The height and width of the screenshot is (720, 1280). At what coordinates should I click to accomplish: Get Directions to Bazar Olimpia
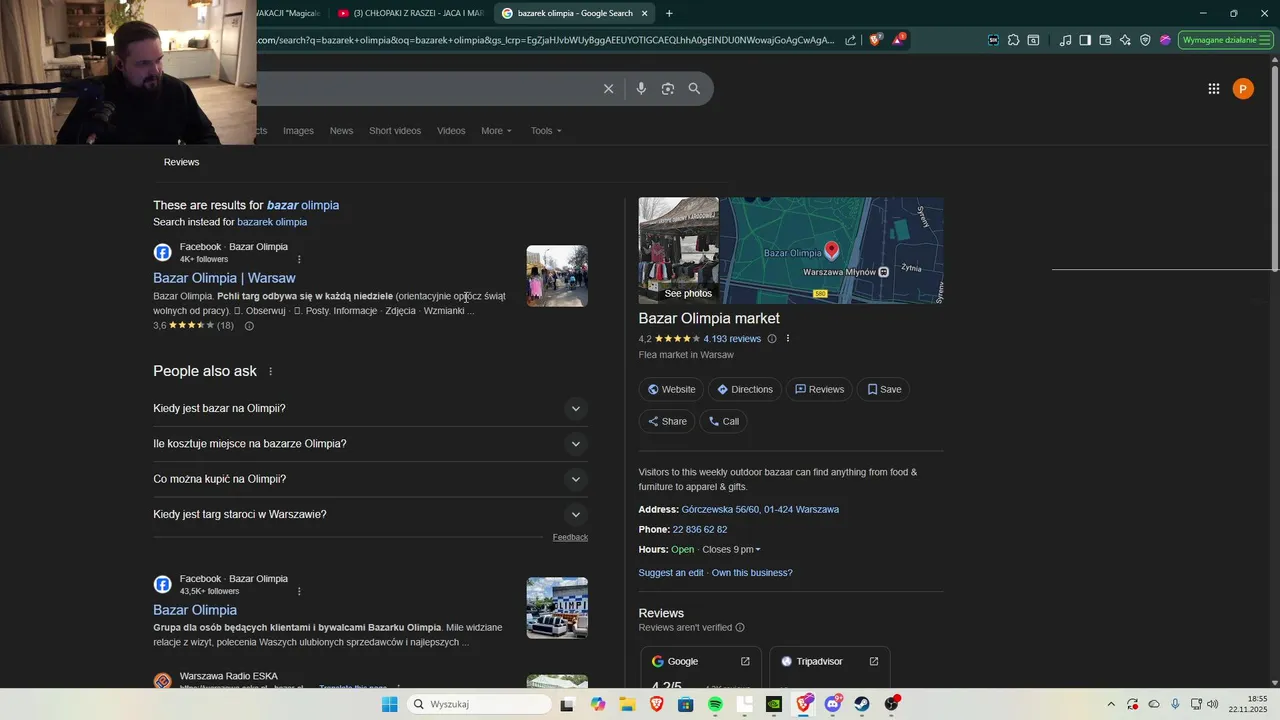pos(745,389)
